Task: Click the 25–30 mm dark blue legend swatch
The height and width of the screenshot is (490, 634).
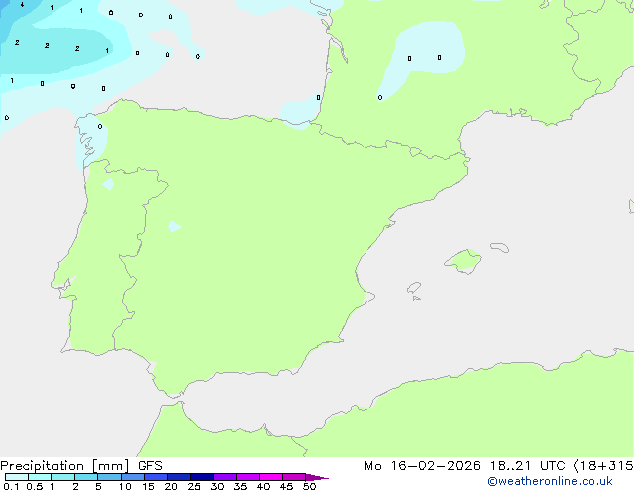Action: pyautogui.click(x=202, y=477)
